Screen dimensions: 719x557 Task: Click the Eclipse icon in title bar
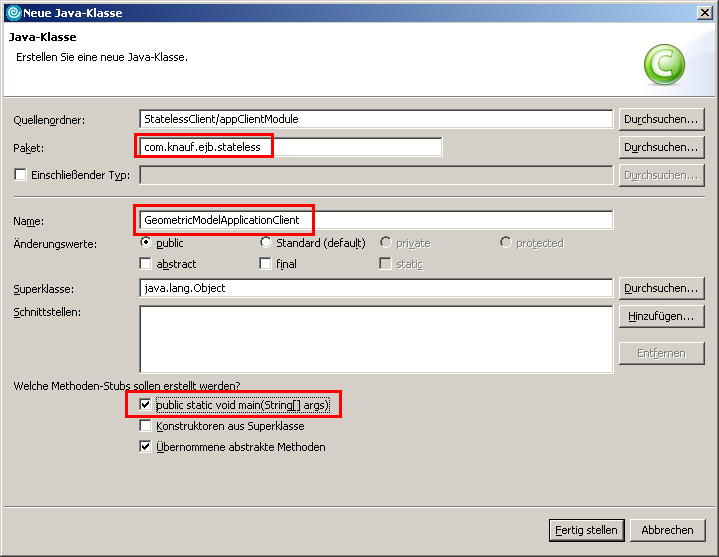click(12, 11)
